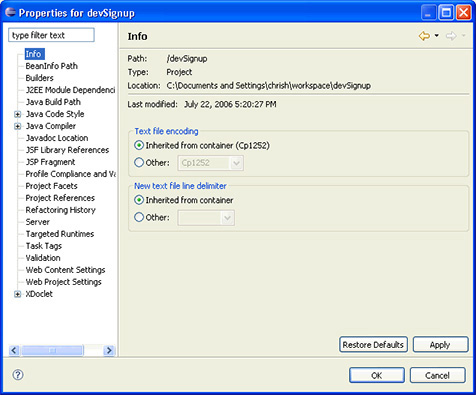Select Web Content Settings
Screen dimensions: 476x395
click(x=65, y=270)
